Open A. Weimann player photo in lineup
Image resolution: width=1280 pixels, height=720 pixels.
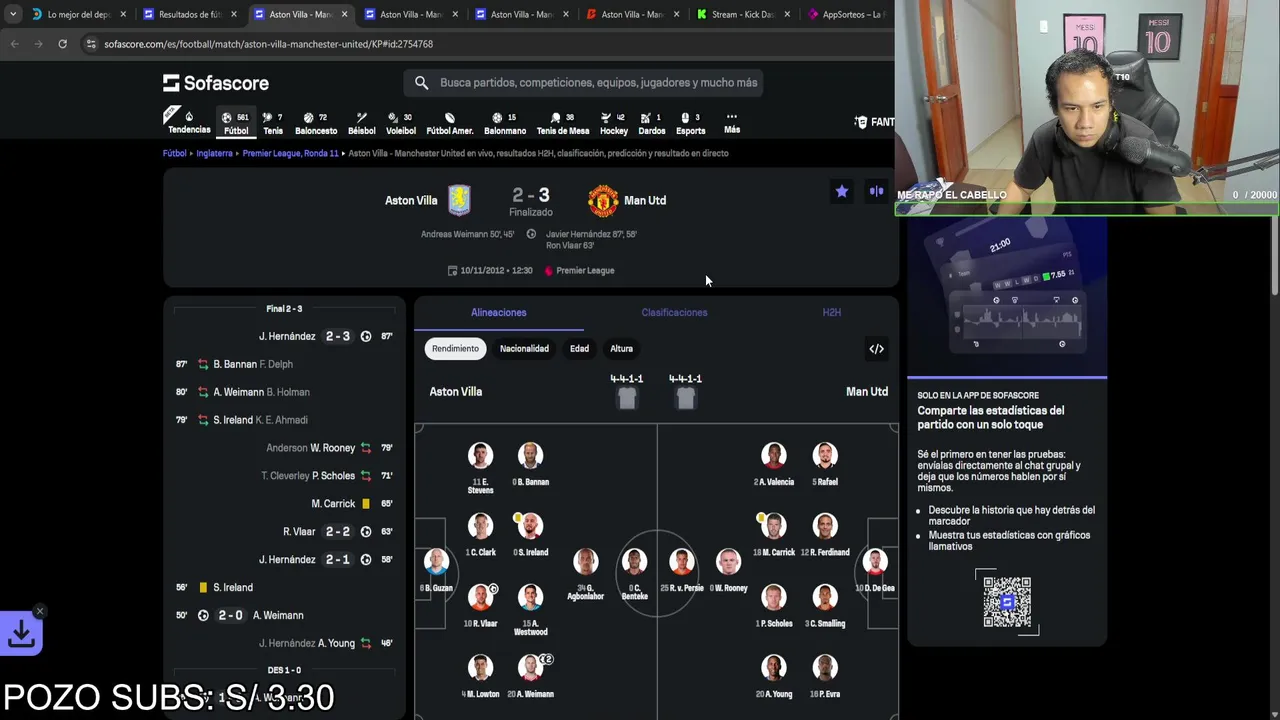[530, 668]
